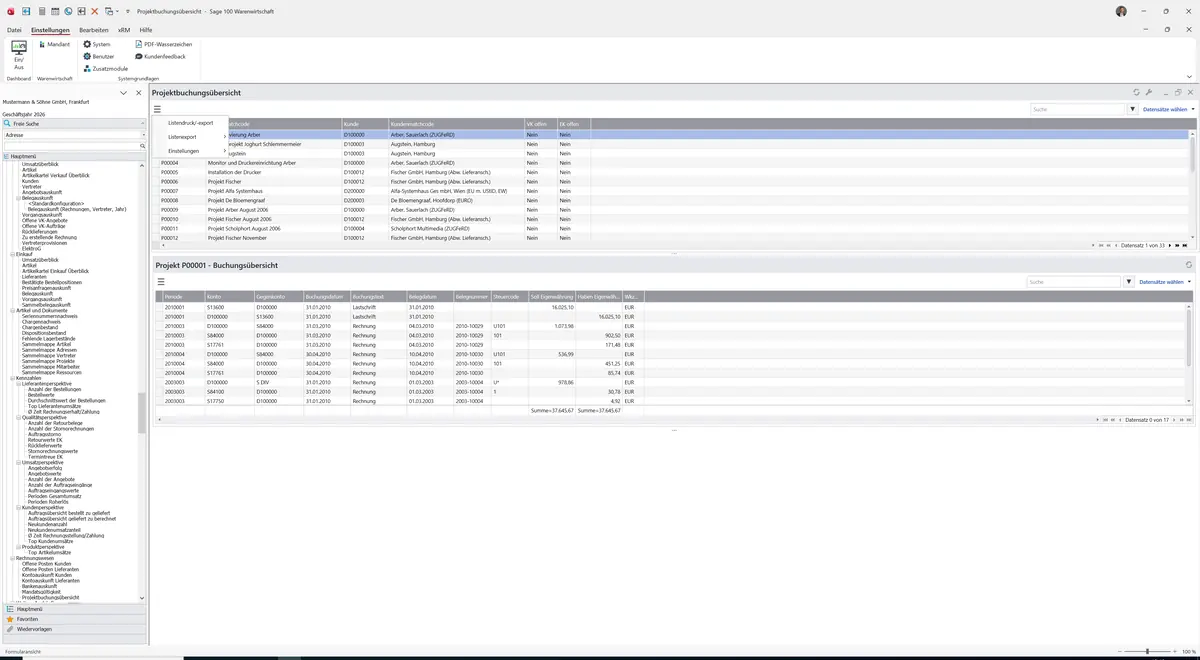Expand the Listenexport submenu
This screenshot has width=1200, height=660.
point(198,136)
